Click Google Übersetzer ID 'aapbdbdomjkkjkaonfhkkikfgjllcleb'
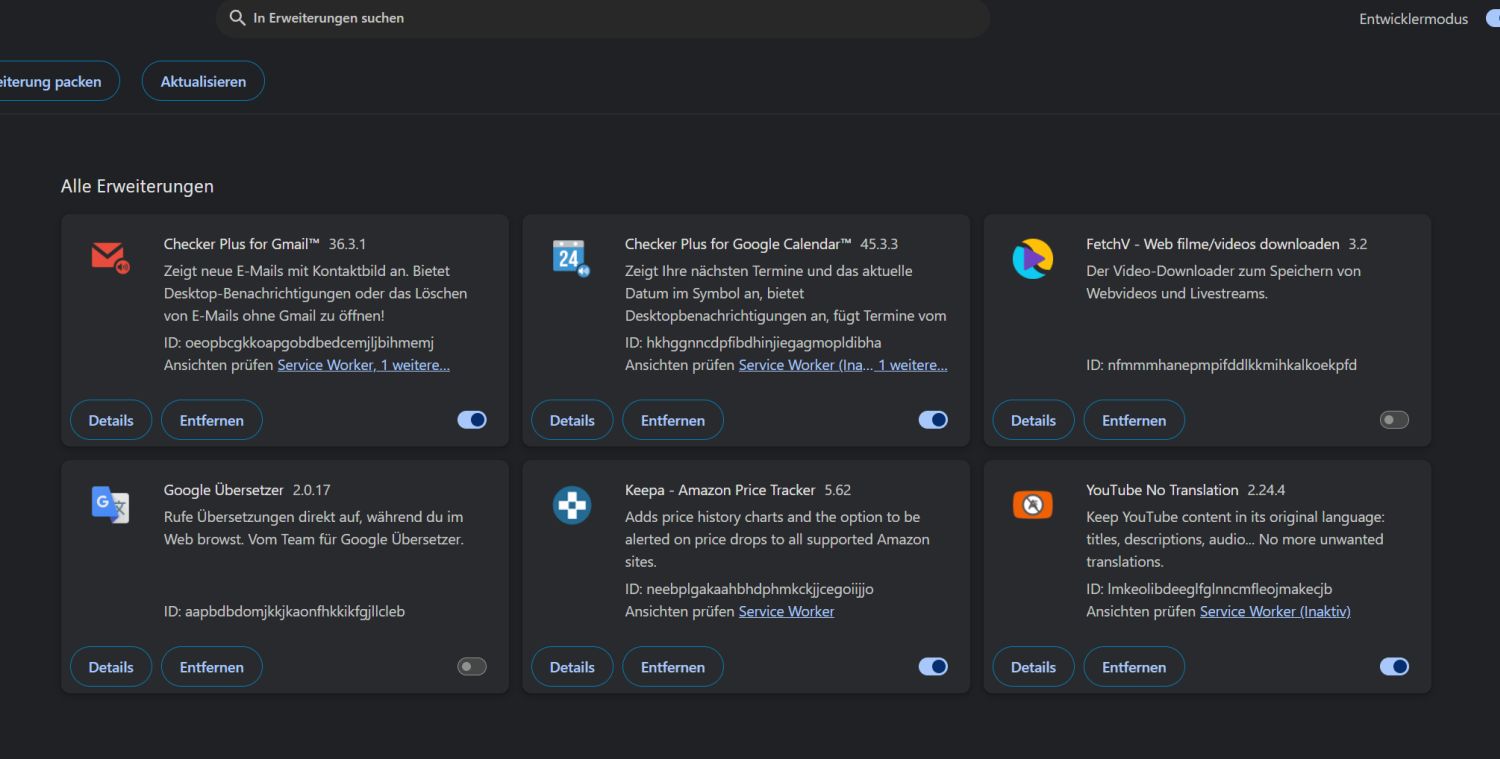Screen dimensions: 1500x759 295,611
